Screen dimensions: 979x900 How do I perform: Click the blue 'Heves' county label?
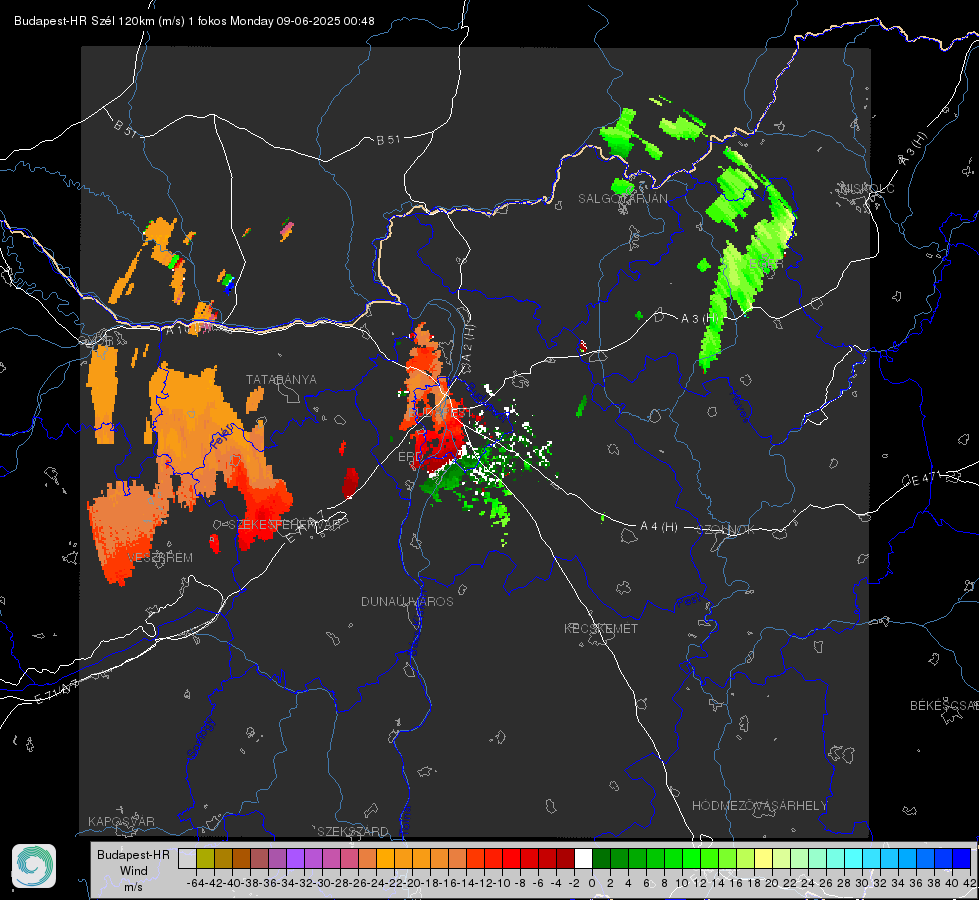point(739,407)
